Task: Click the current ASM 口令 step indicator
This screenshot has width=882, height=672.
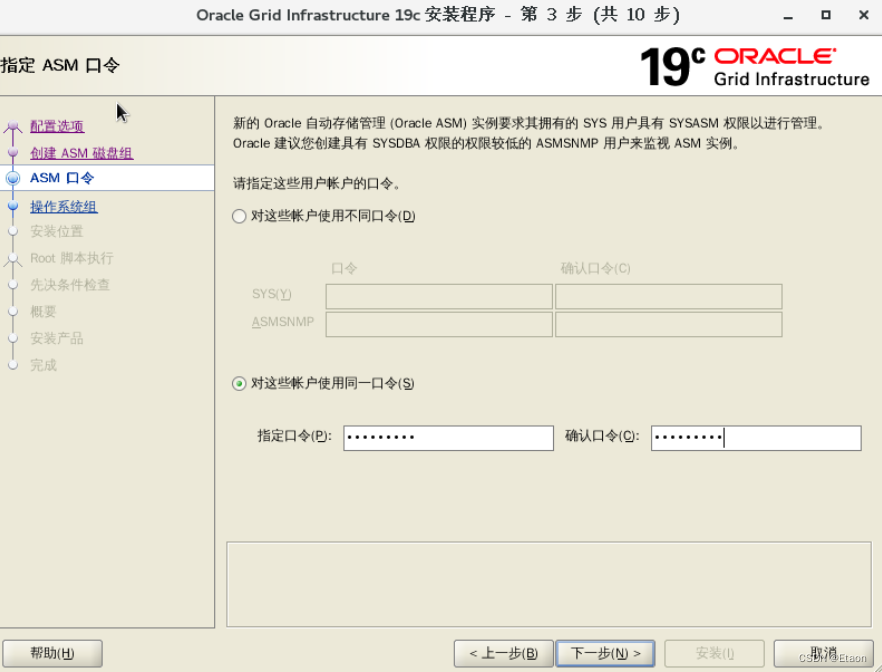Action: pos(13,178)
